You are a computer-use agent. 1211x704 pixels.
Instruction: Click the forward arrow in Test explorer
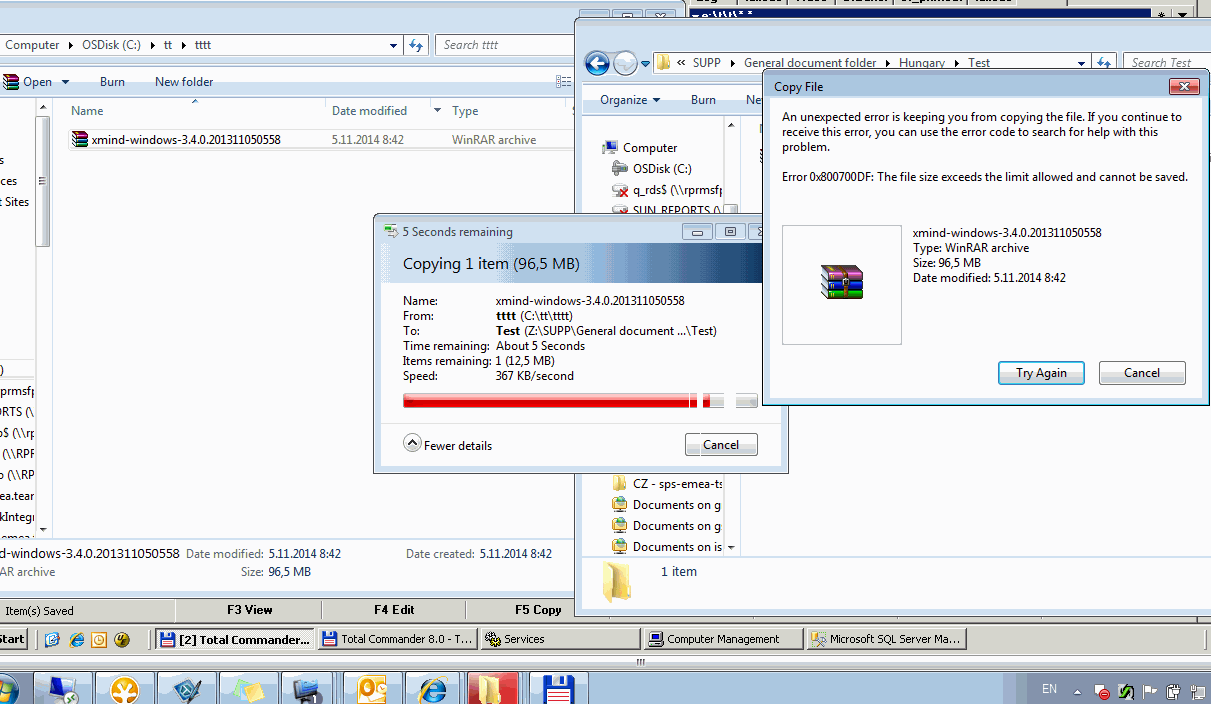tap(625, 63)
